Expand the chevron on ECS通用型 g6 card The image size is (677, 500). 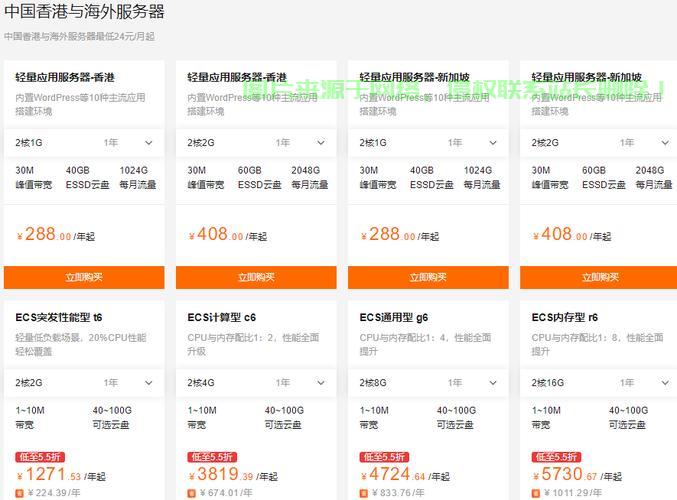[493, 383]
